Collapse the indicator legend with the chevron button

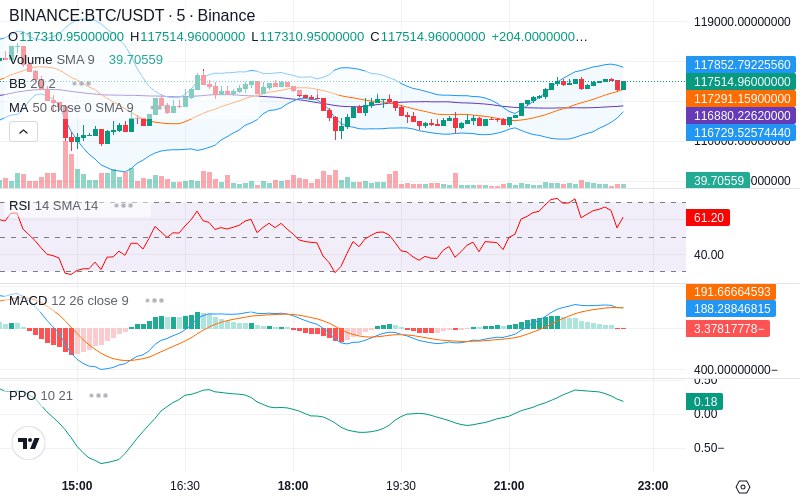click(x=23, y=132)
